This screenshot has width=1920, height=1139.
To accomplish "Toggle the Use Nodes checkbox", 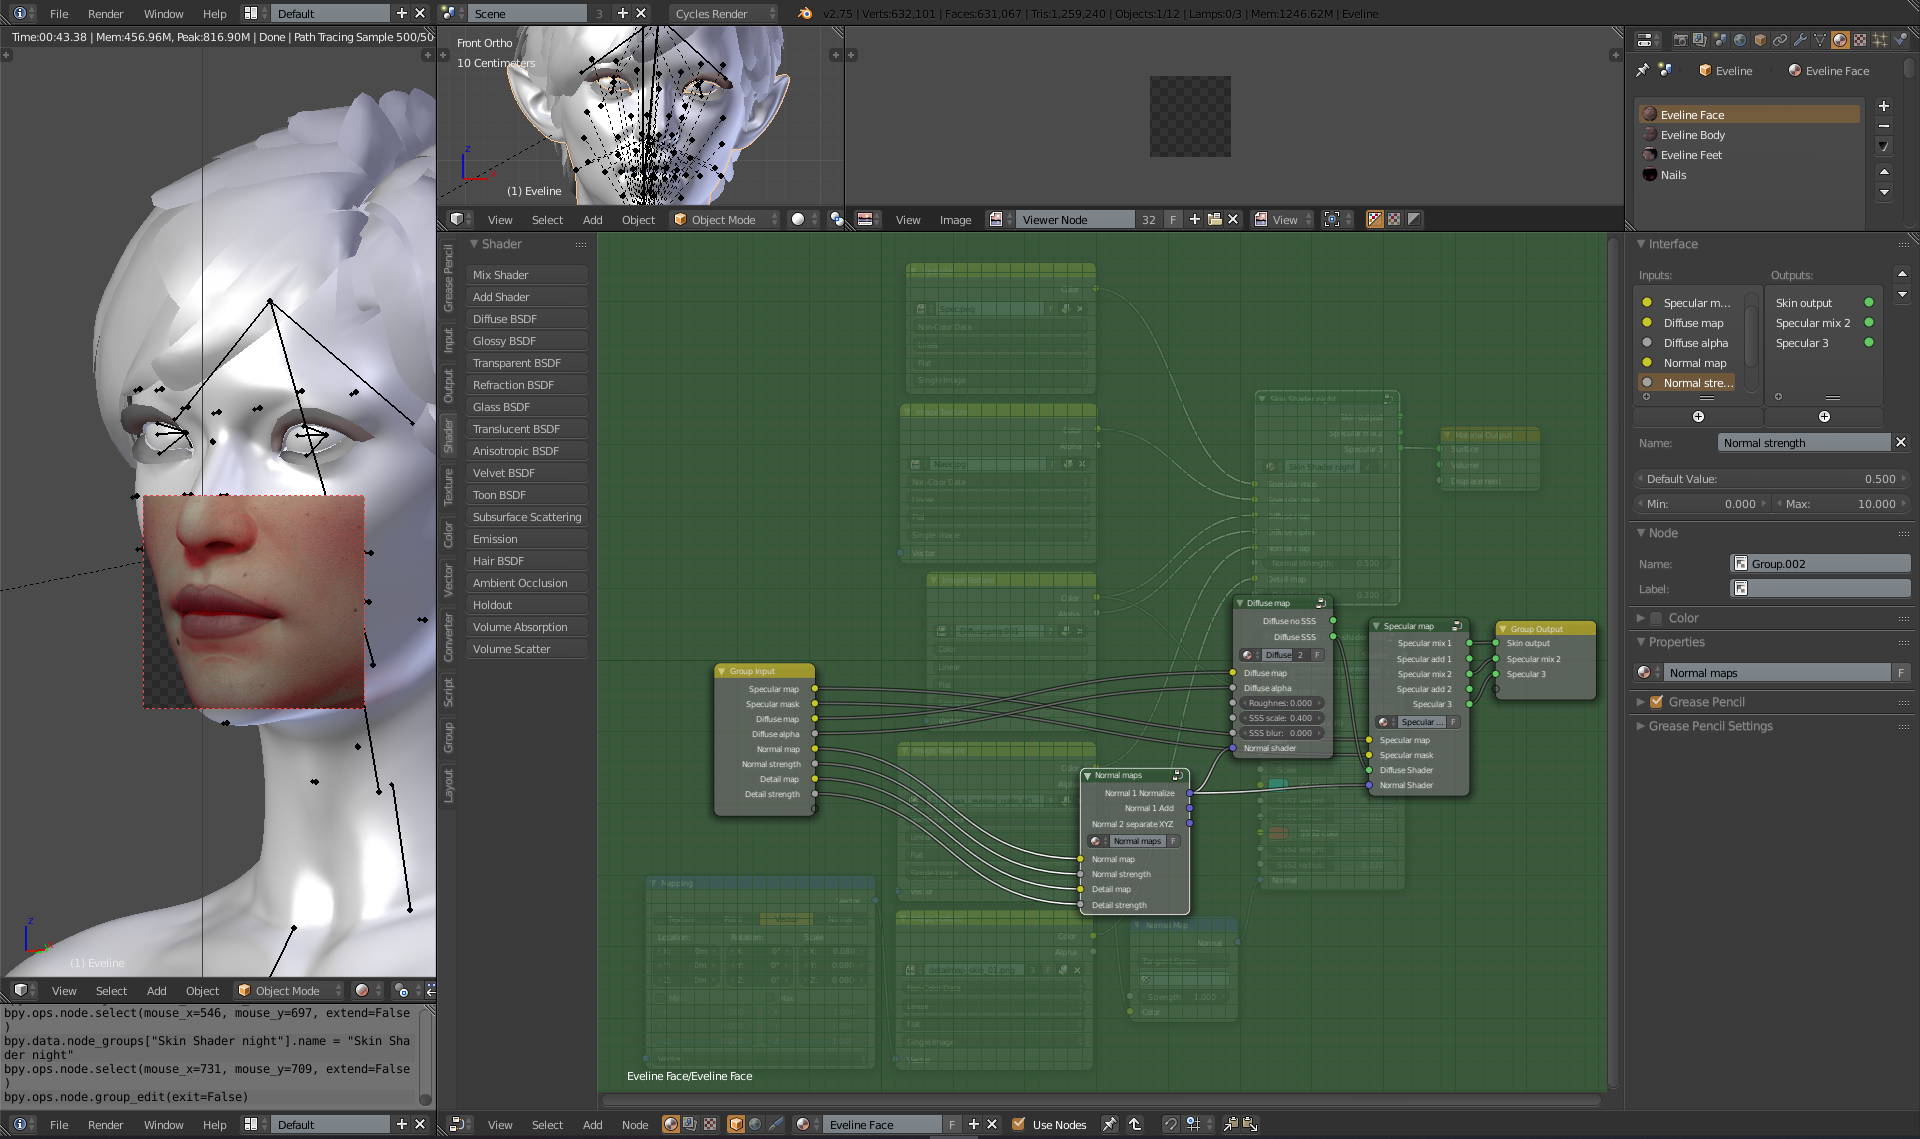I will pos(1018,1124).
